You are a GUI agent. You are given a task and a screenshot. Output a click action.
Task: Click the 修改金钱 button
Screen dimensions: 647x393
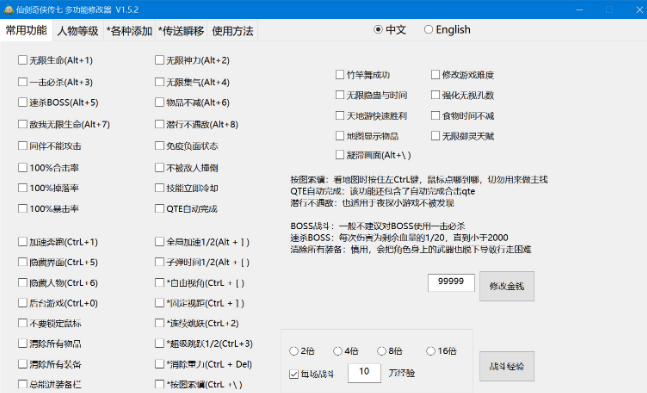click(x=507, y=286)
